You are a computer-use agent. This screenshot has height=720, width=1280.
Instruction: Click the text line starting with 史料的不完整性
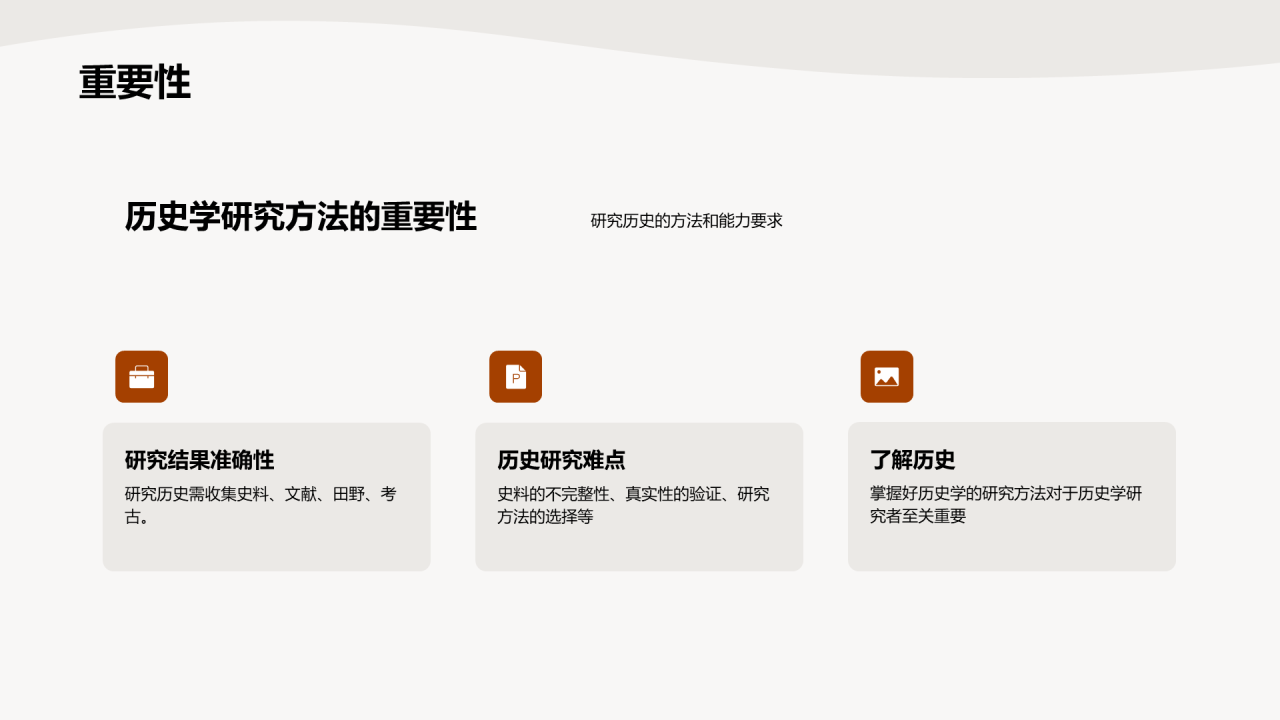633,494
